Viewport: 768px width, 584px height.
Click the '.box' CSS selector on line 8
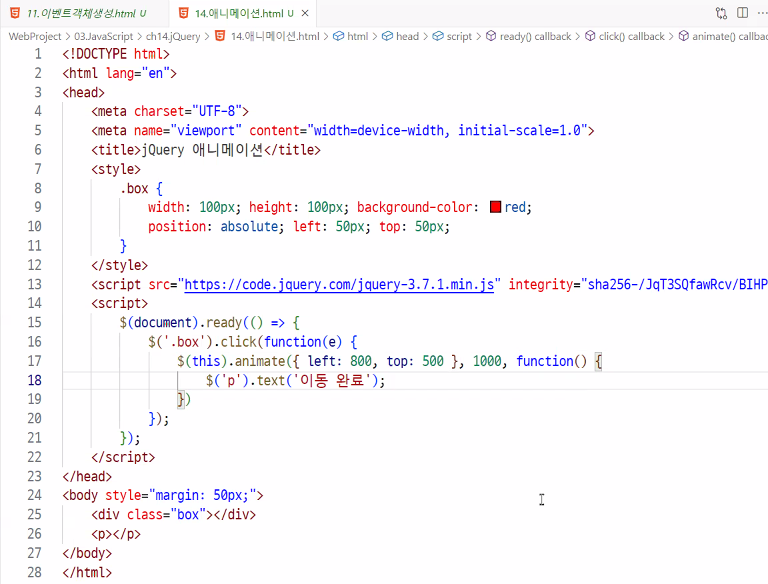134,189
